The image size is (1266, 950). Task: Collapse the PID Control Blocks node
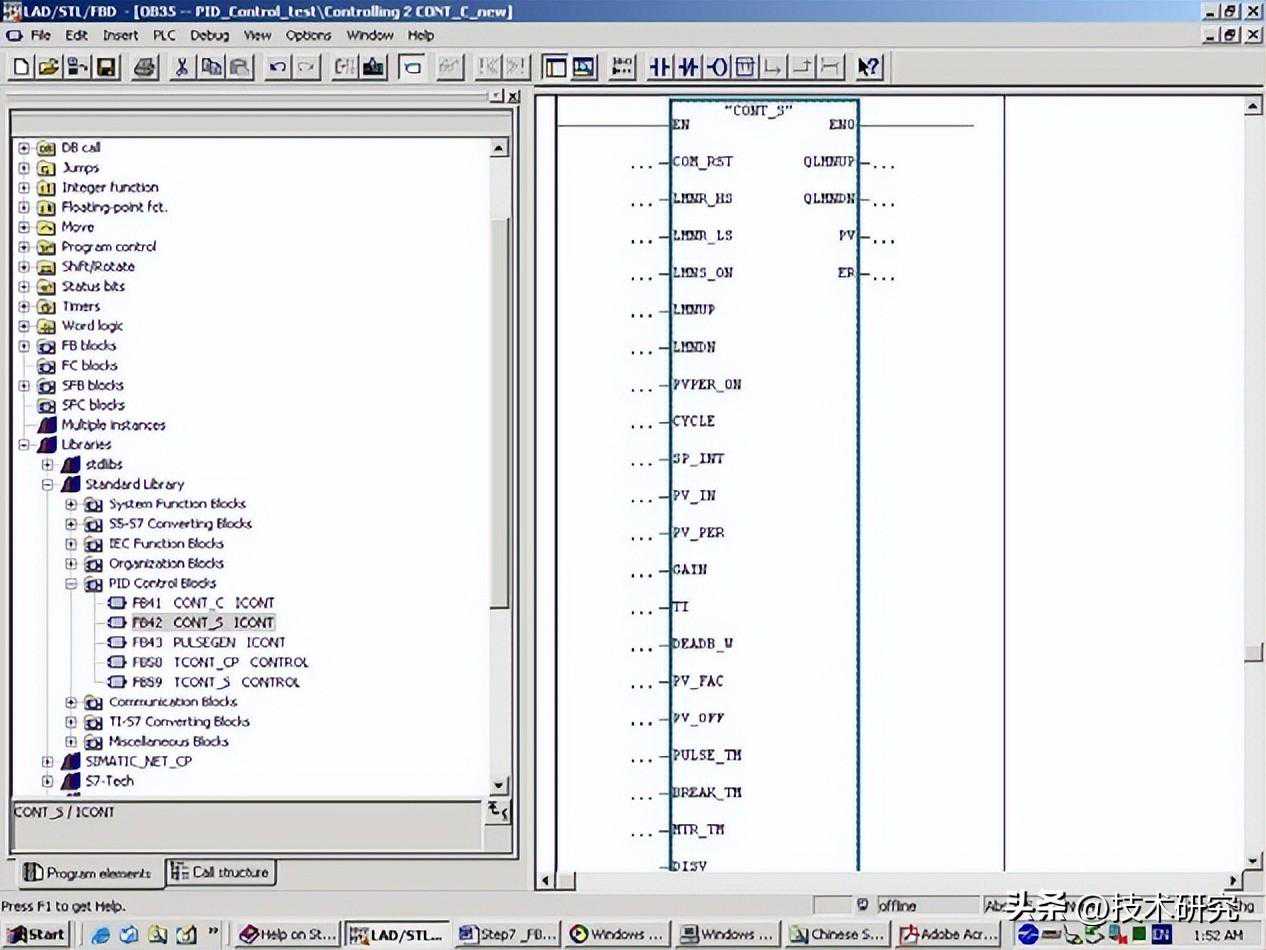[x=71, y=583]
